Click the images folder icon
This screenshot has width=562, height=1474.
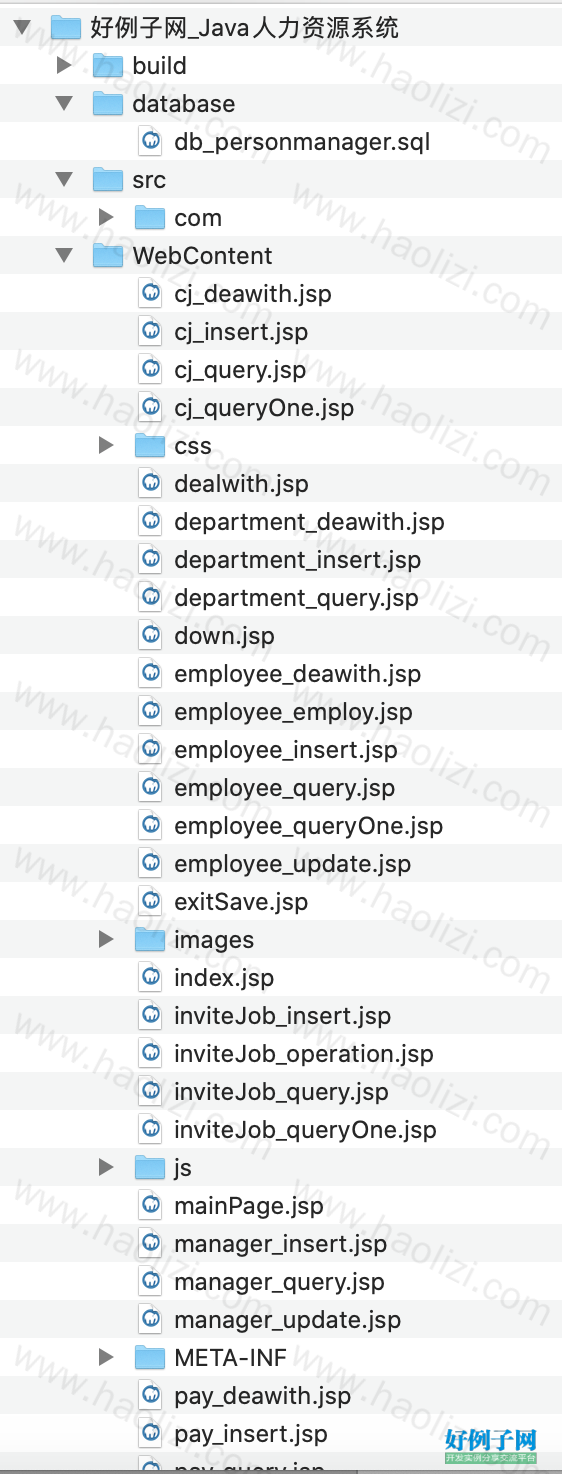[x=150, y=940]
